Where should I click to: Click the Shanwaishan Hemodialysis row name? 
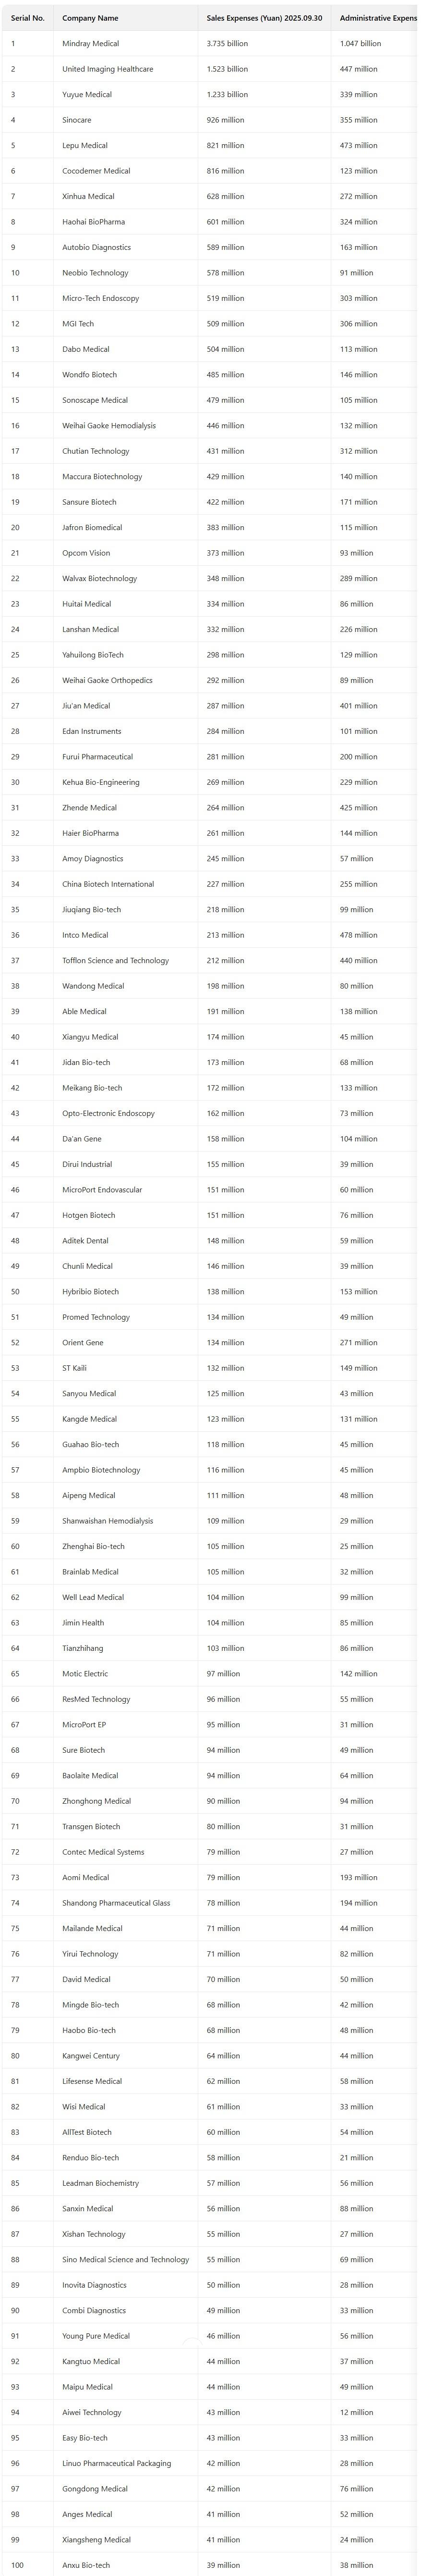(107, 1521)
